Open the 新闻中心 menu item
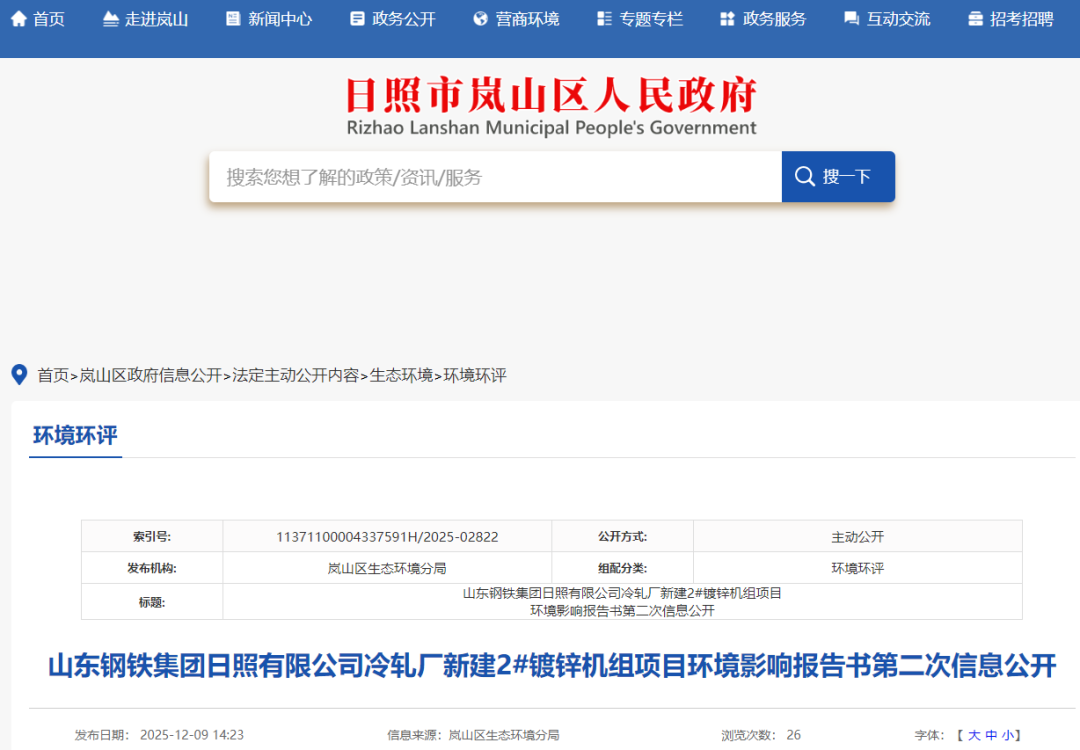1080x750 pixels. 280,19
